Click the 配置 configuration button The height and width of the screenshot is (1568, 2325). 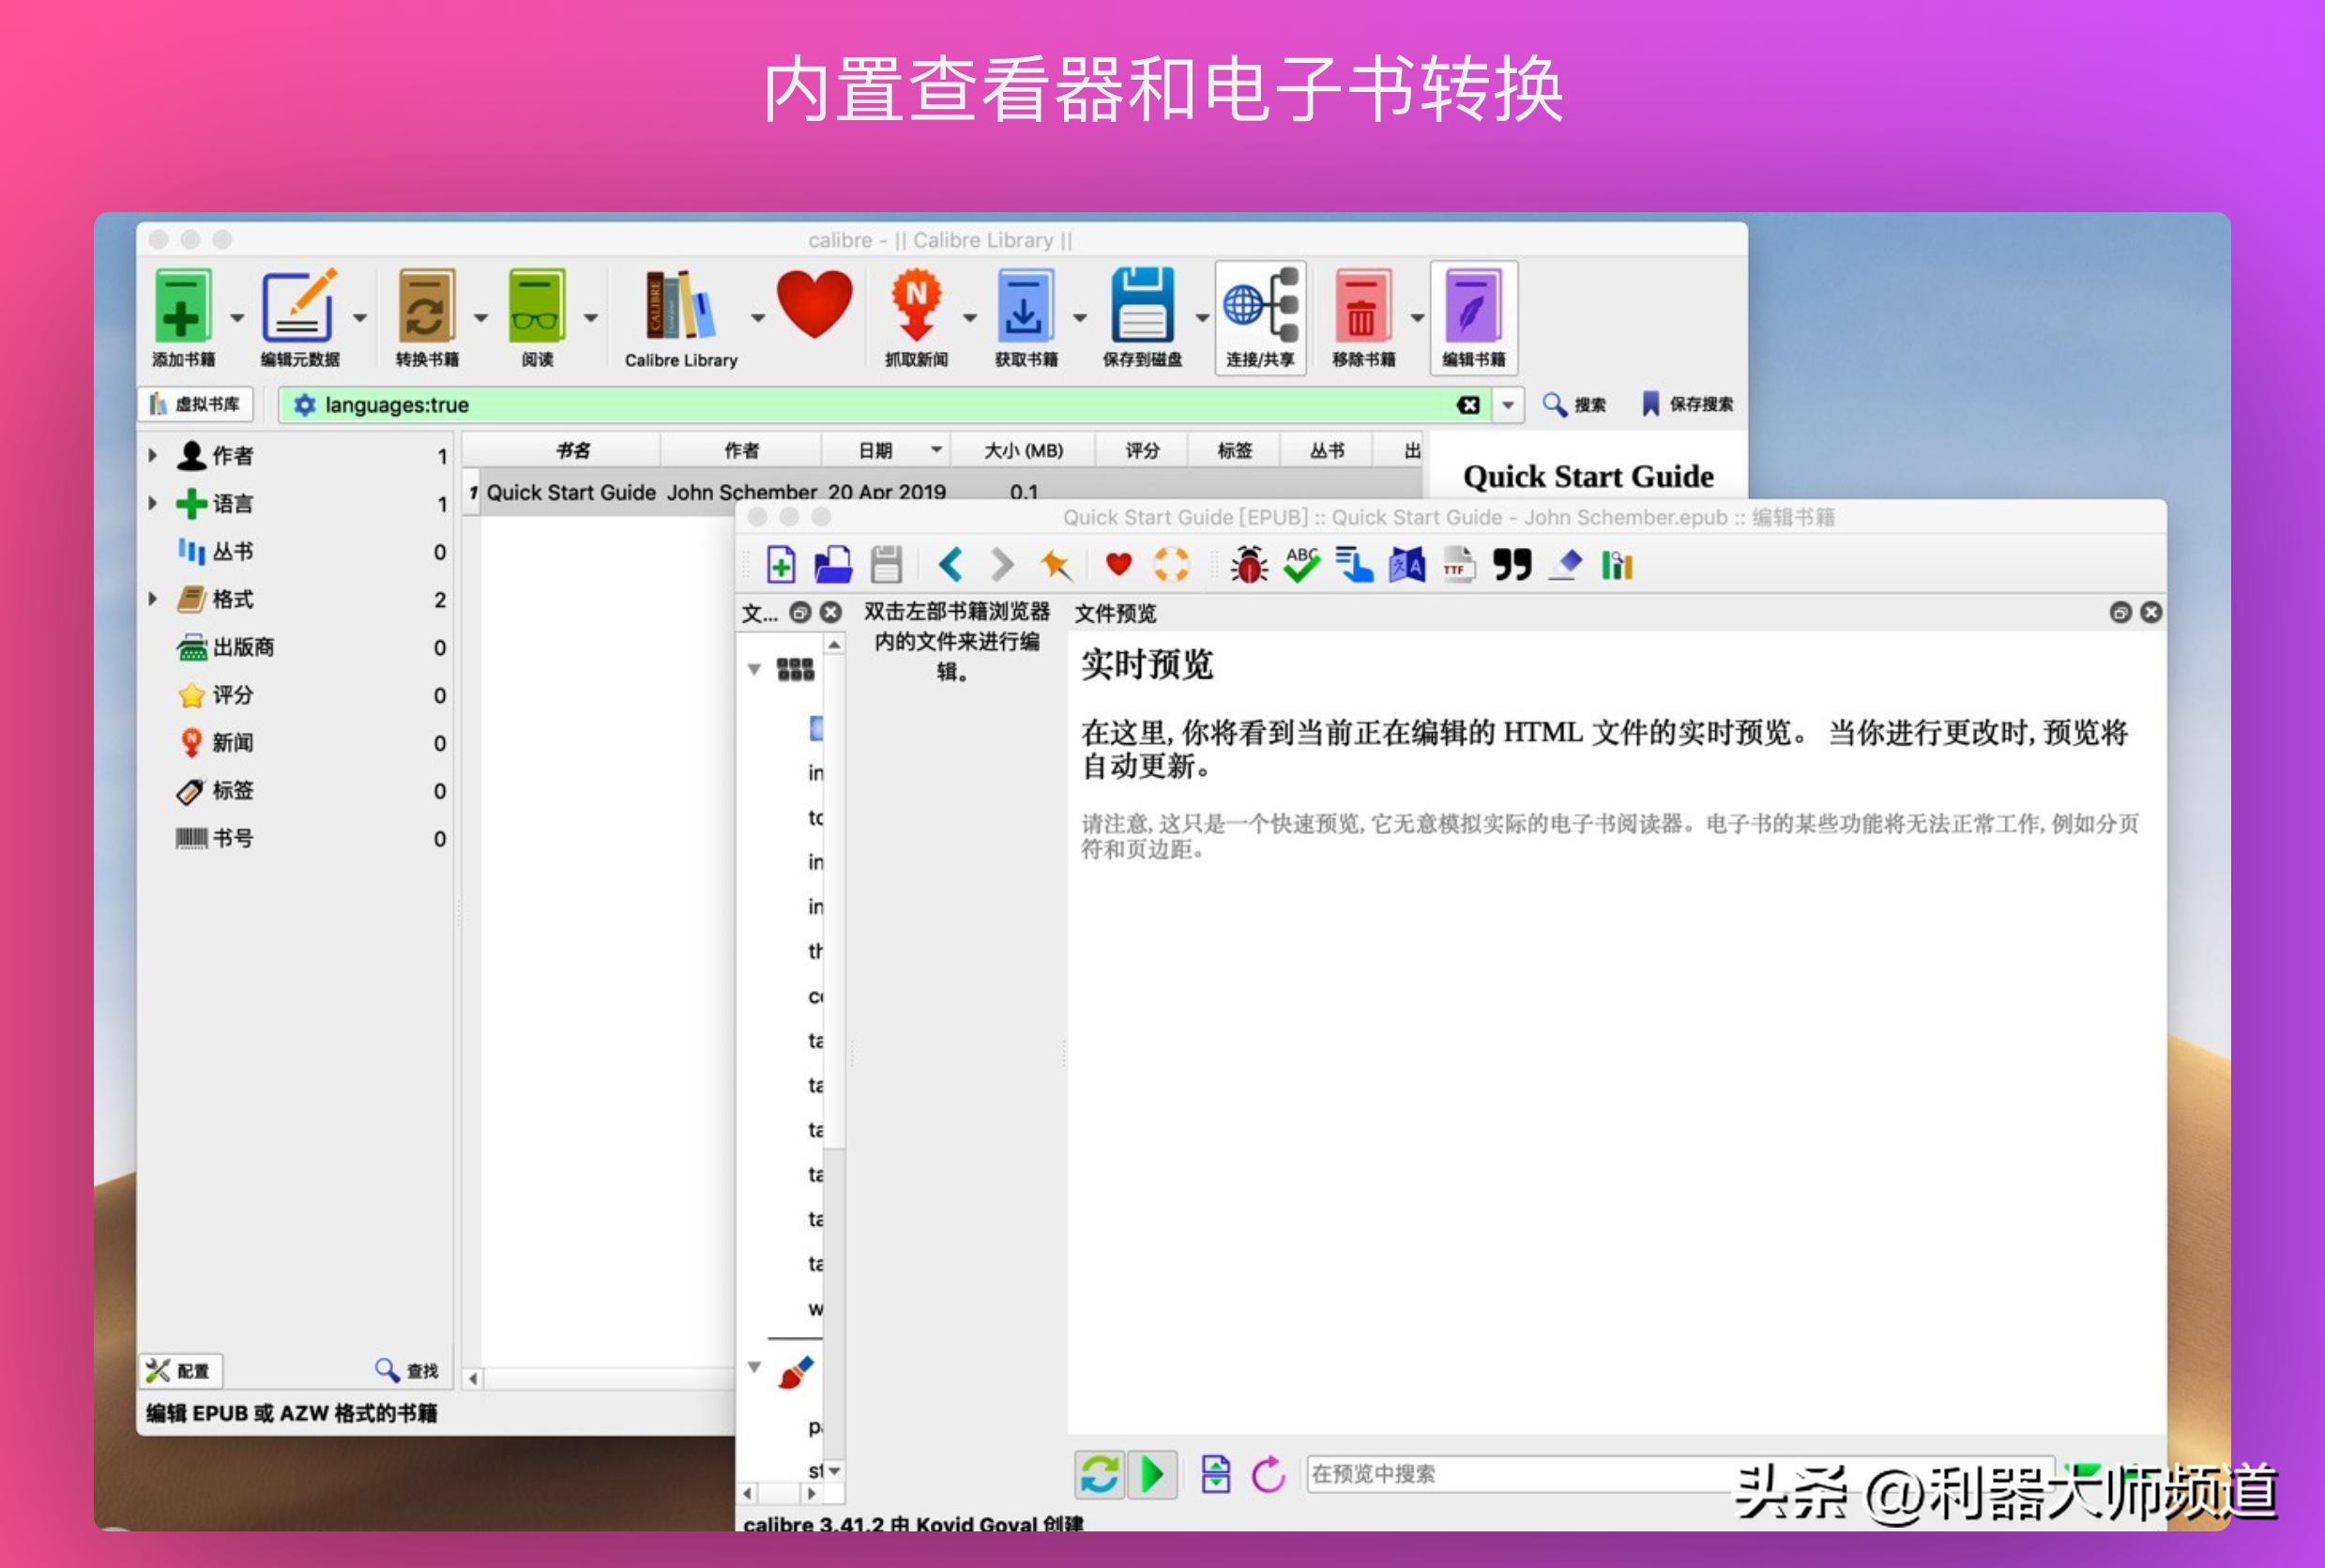(180, 1370)
